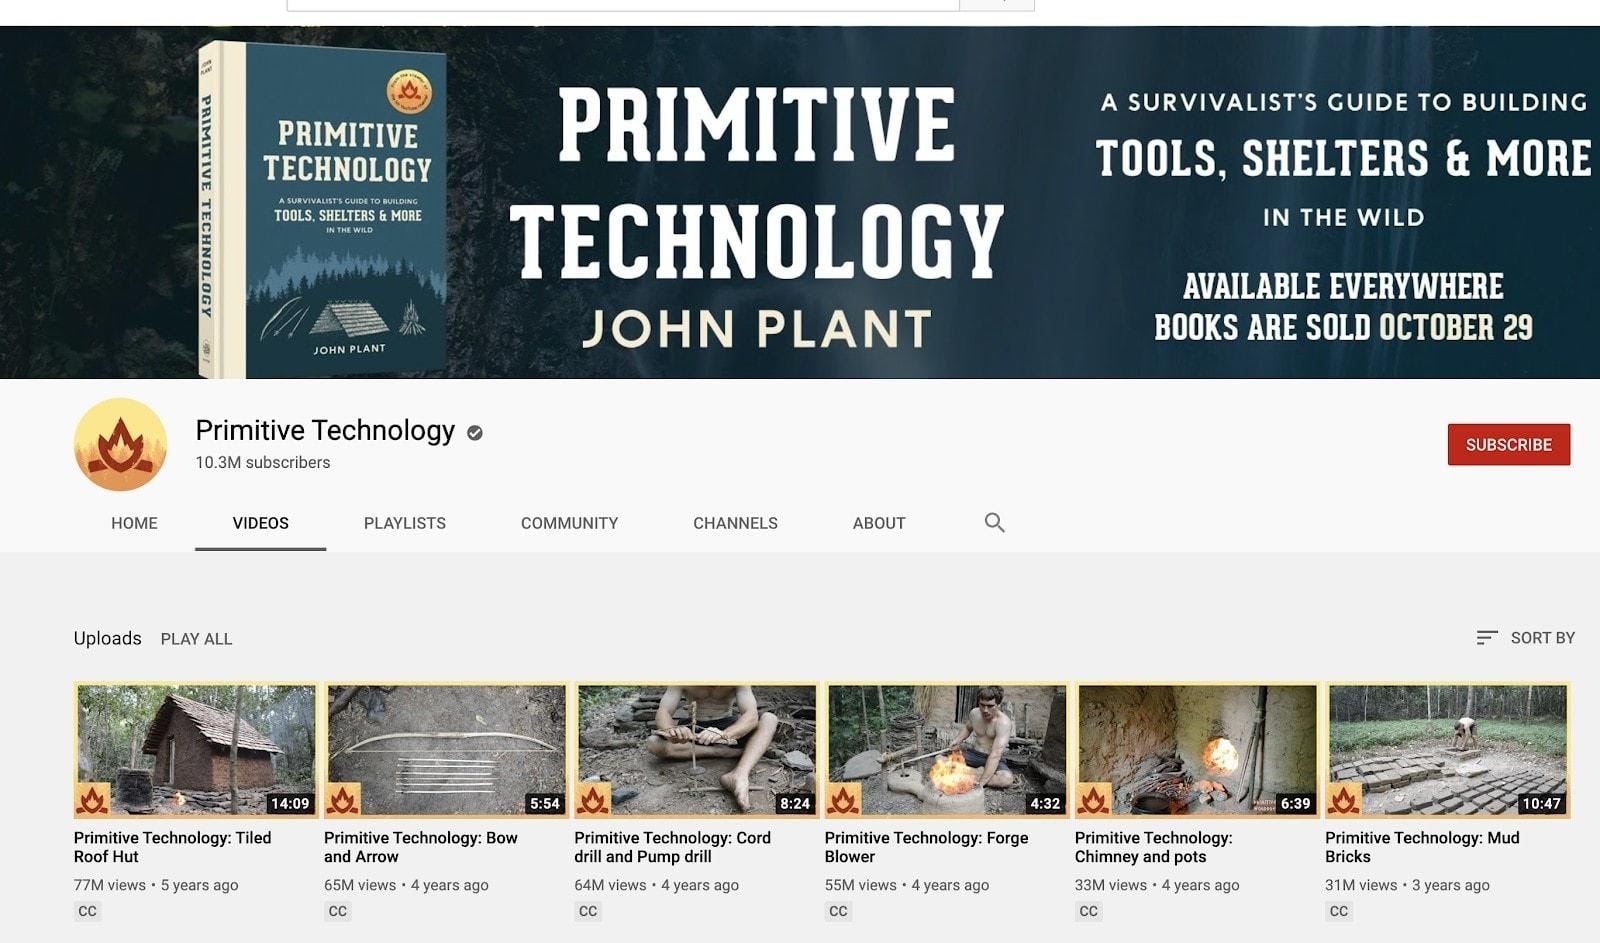Open Mud Bricks video thumbnail
This screenshot has width=1600, height=943.
(x=1448, y=750)
